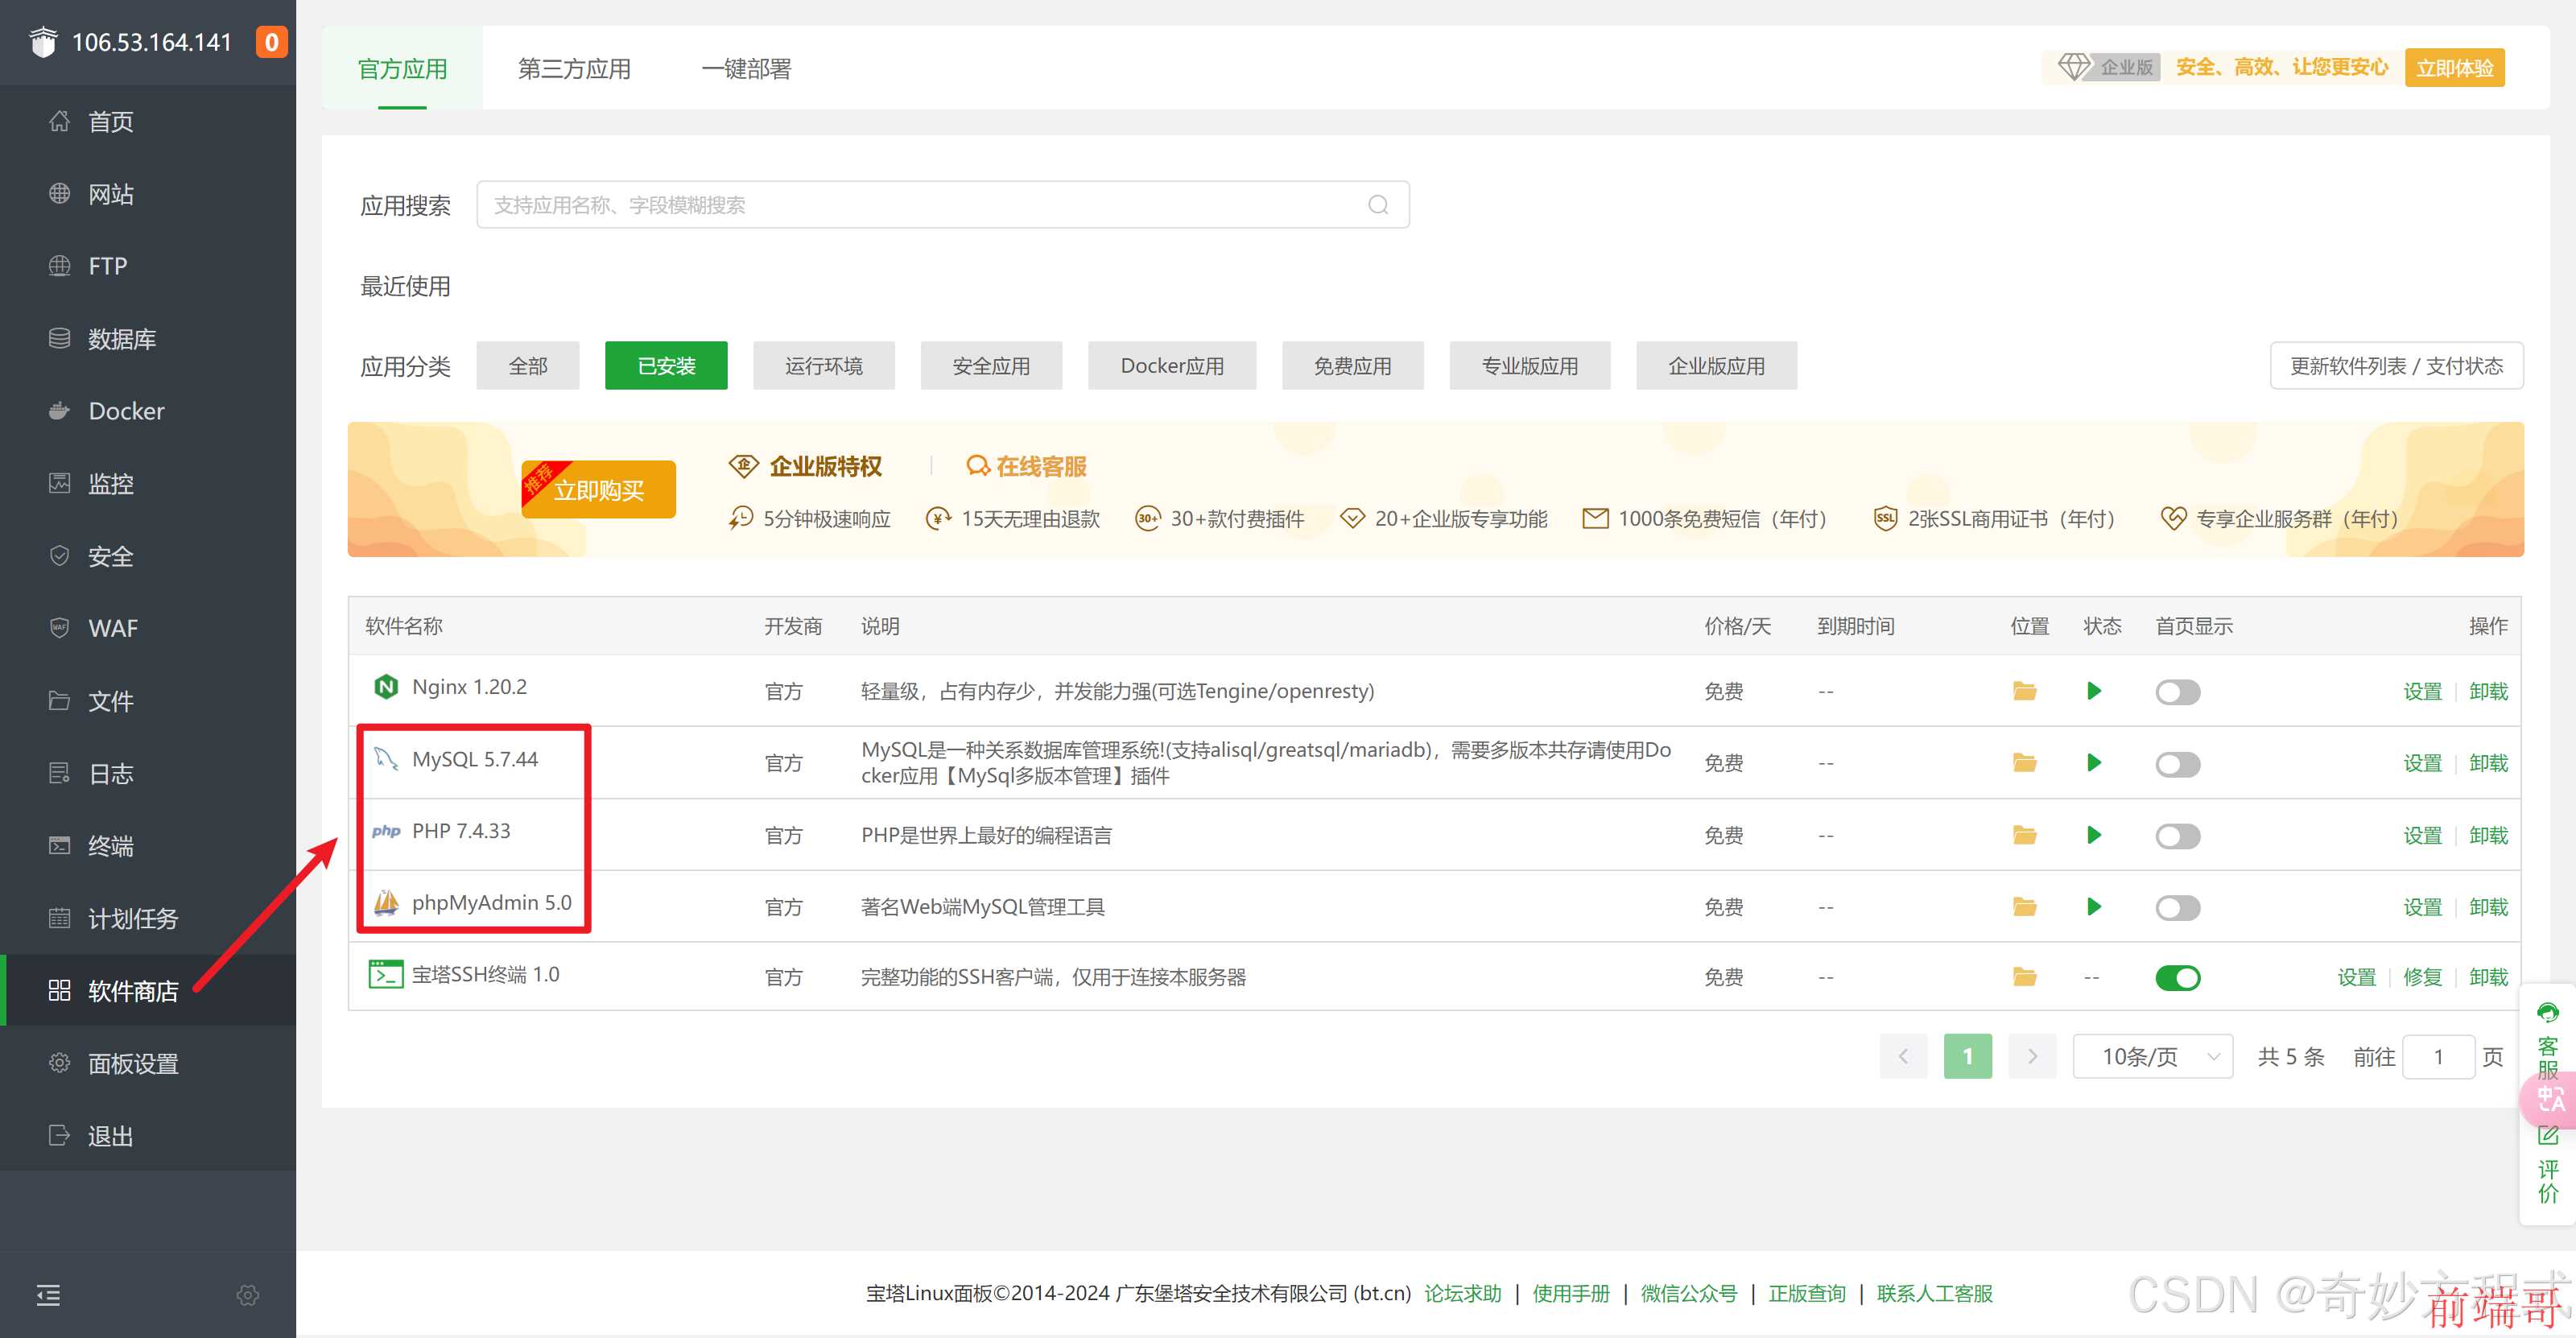Switch to 一键部署 tab

point(746,68)
